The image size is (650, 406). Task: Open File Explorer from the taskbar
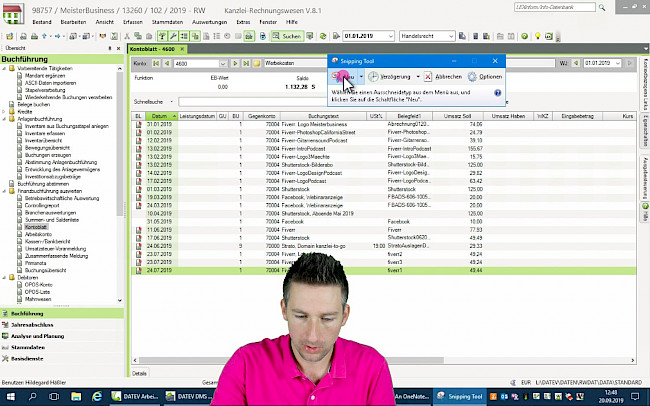76,396
